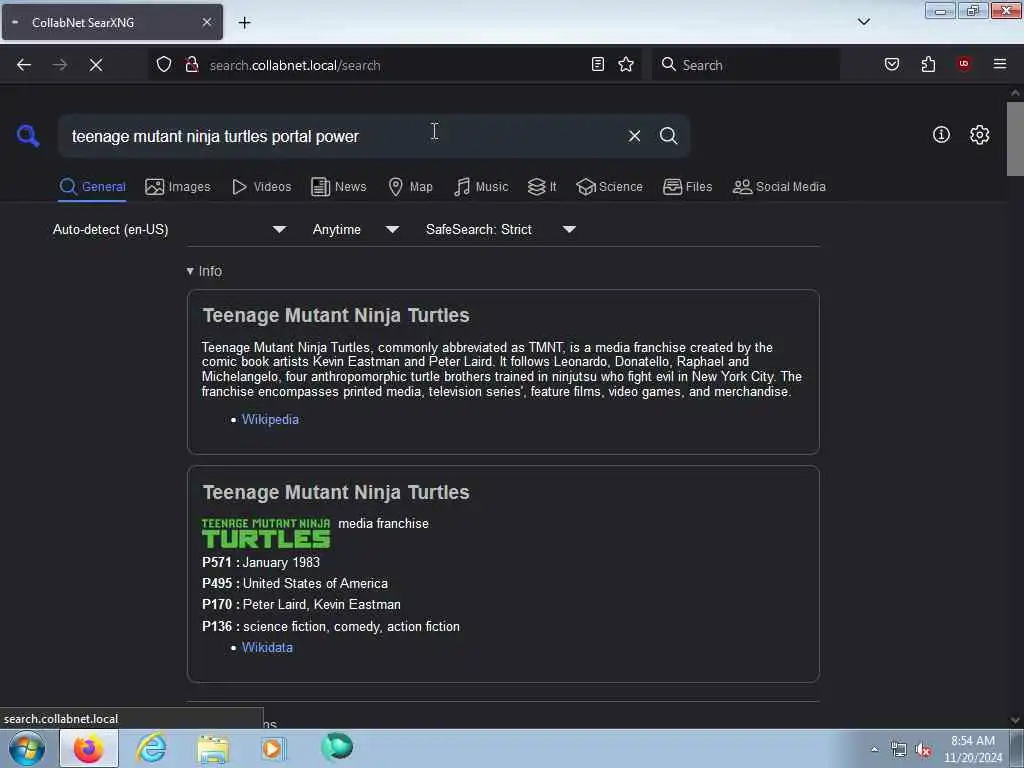Open the Auto-detect language dropdown

pyautogui.click(x=169, y=229)
